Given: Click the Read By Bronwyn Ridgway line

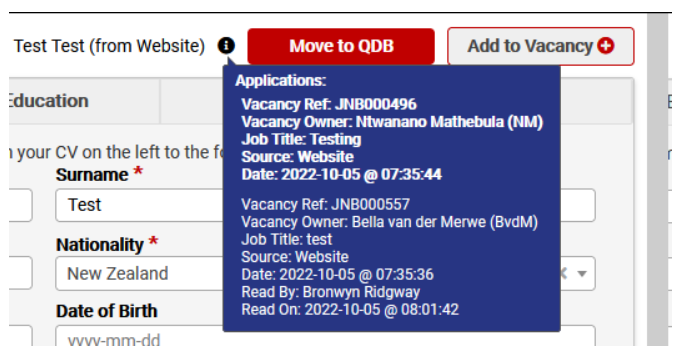Looking at the screenshot, I should click(330, 292).
